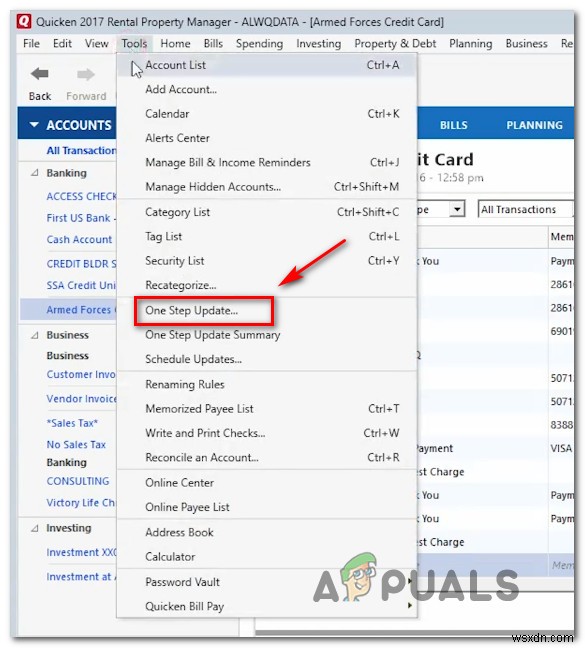Select Manage Hidden Accounts...
The width and height of the screenshot is (585, 648).
click(267, 187)
